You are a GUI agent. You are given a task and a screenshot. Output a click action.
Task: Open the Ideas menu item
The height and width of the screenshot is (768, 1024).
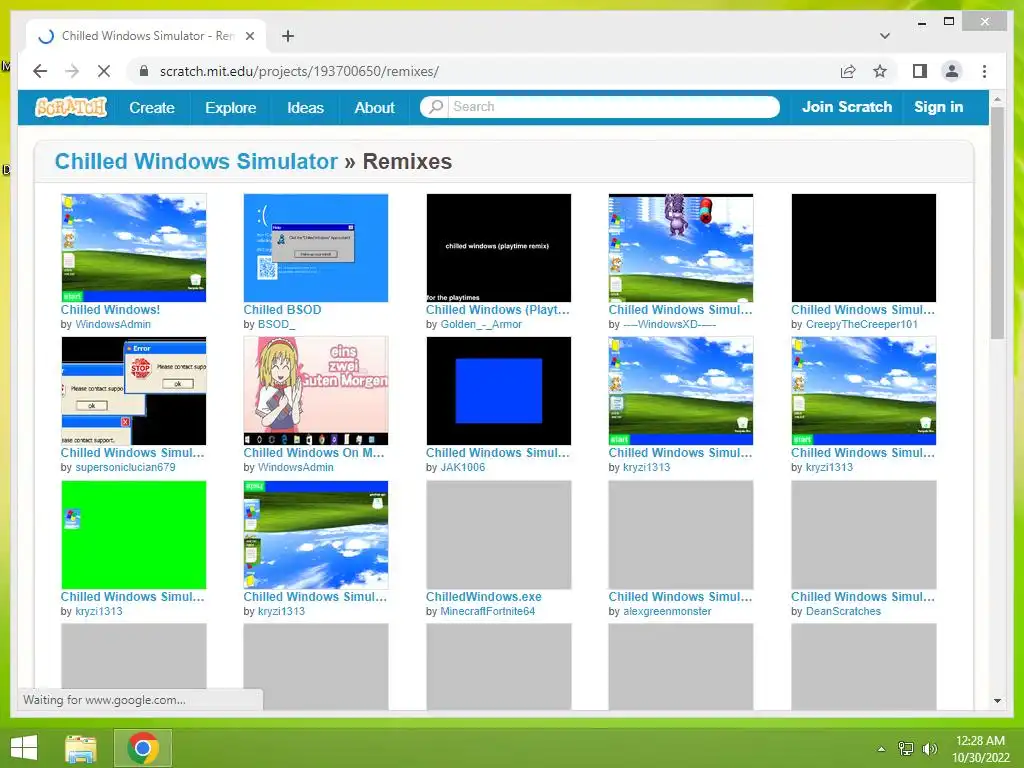[306, 108]
